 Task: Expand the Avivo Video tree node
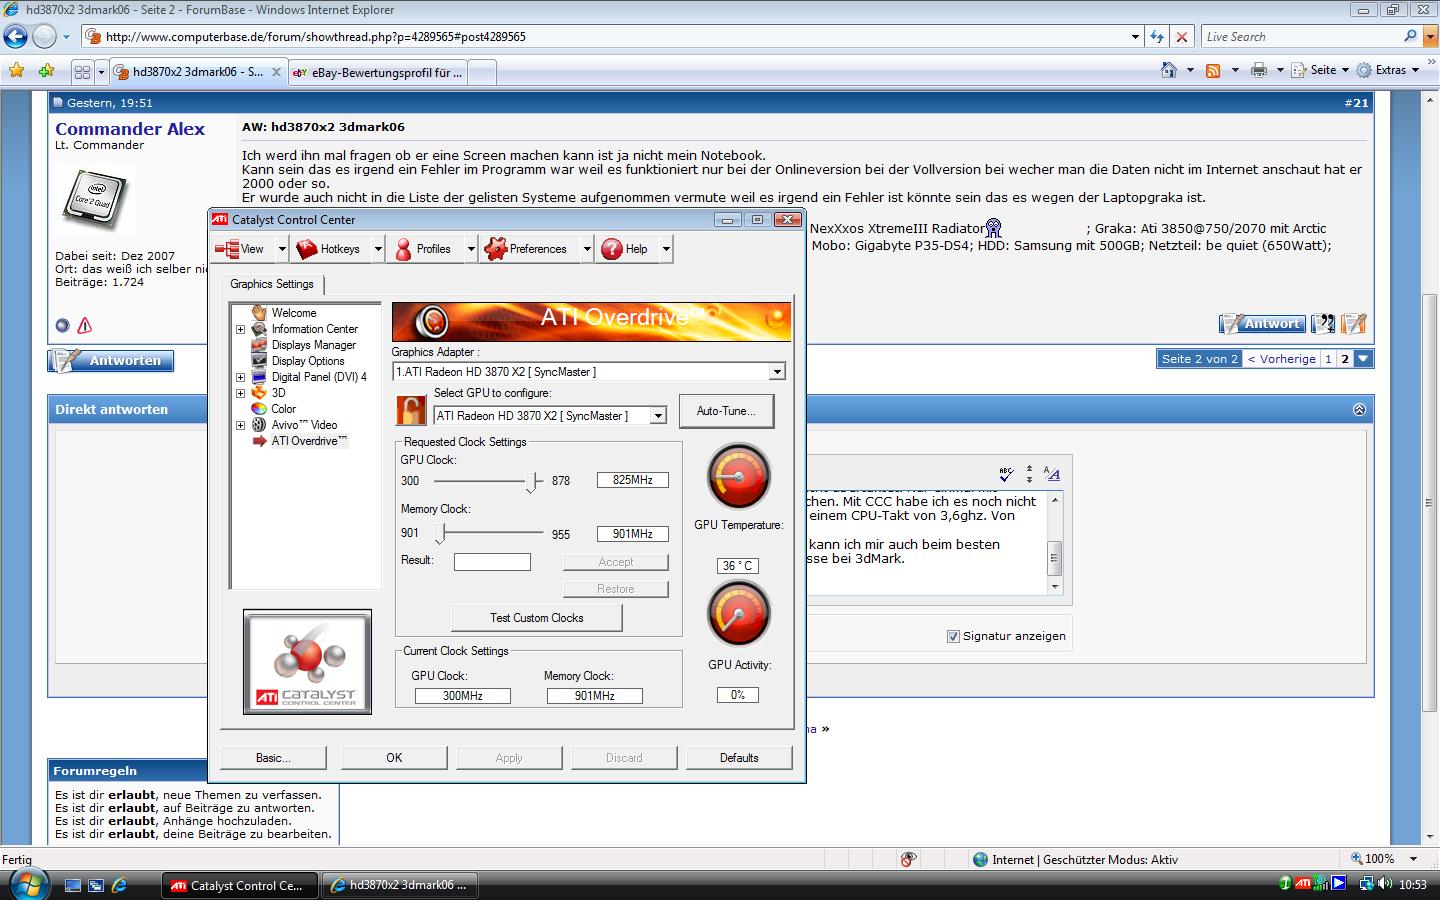point(240,425)
